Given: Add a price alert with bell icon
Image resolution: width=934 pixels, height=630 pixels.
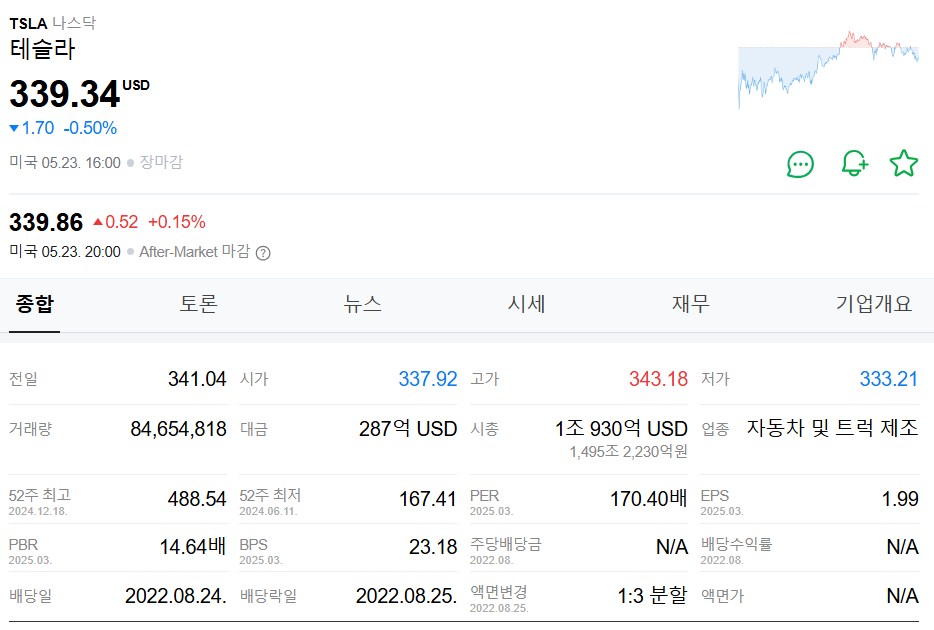Looking at the screenshot, I should pos(855,163).
